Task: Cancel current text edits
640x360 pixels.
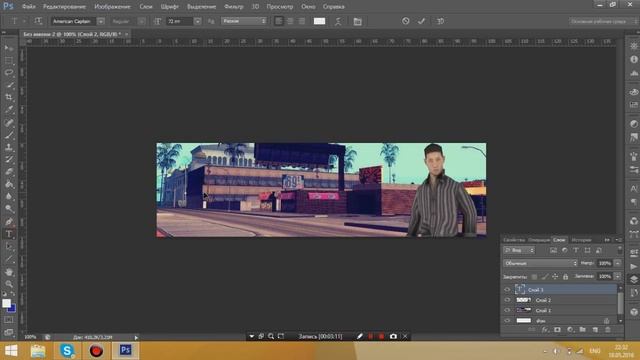Action: coord(405,21)
